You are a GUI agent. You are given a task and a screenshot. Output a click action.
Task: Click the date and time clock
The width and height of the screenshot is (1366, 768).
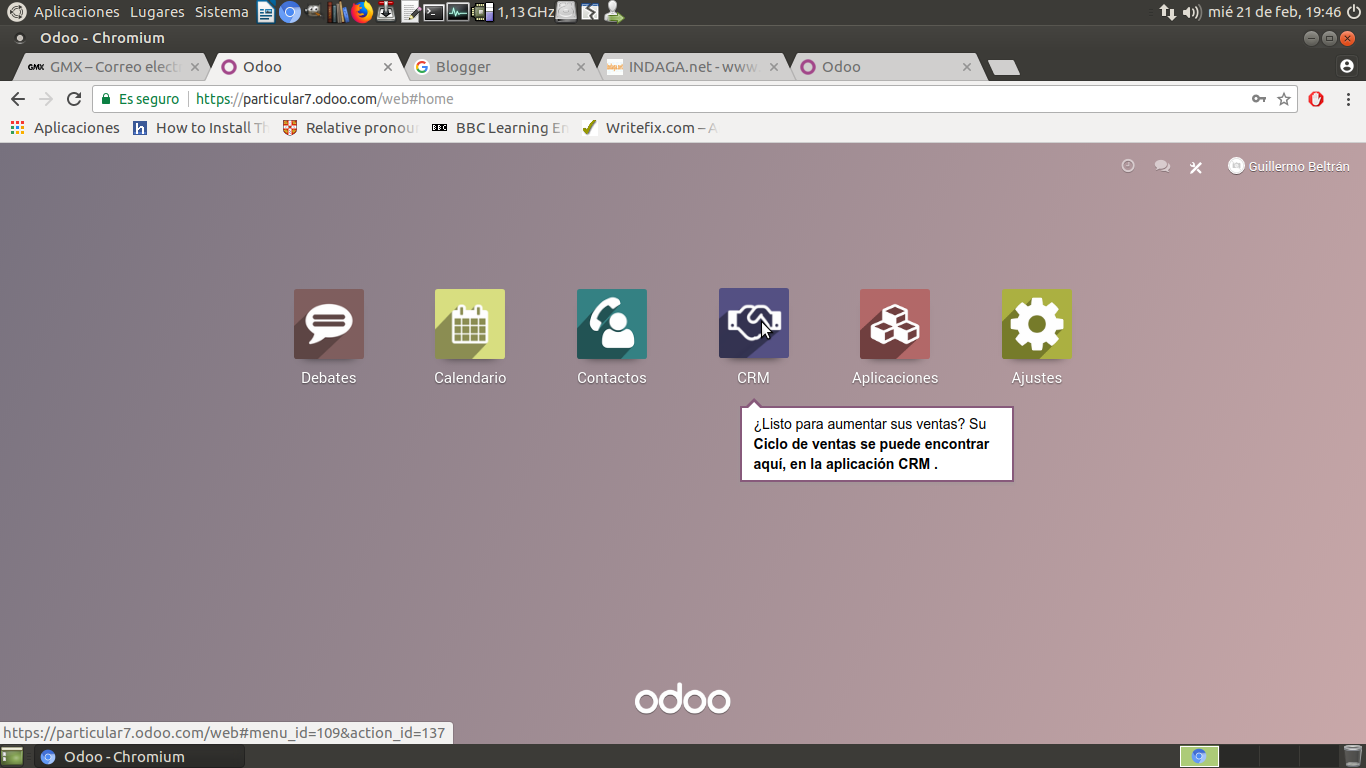pyautogui.click(x=1274, y=12)
